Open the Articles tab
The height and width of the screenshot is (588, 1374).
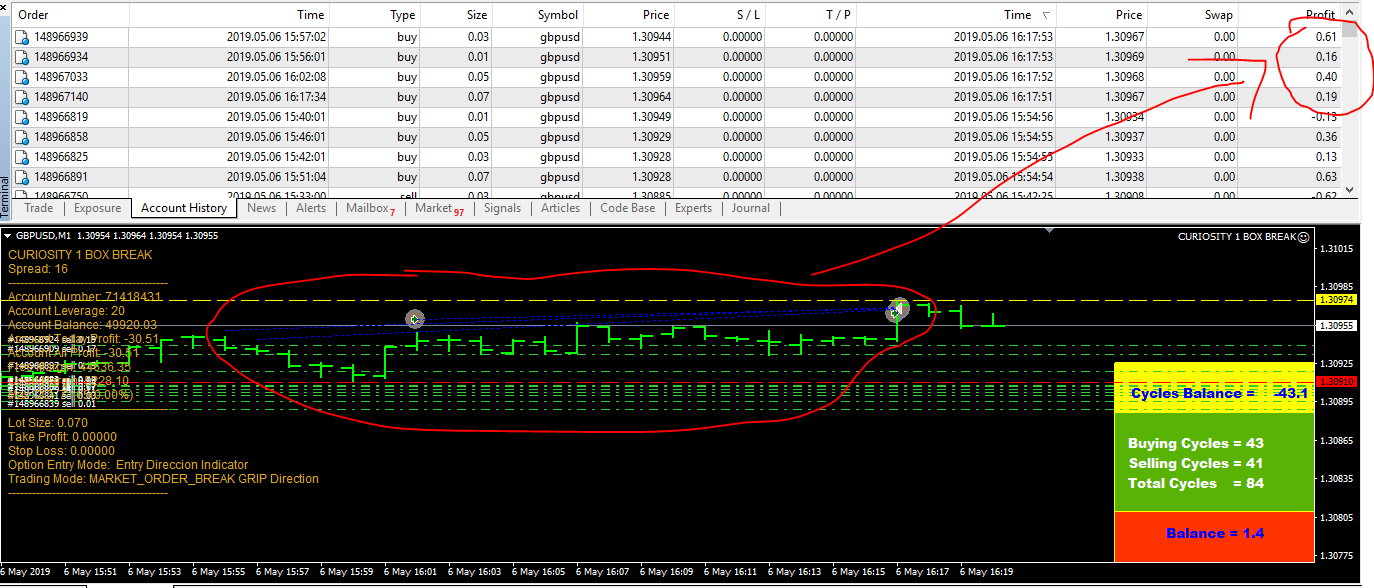(560, 208)
